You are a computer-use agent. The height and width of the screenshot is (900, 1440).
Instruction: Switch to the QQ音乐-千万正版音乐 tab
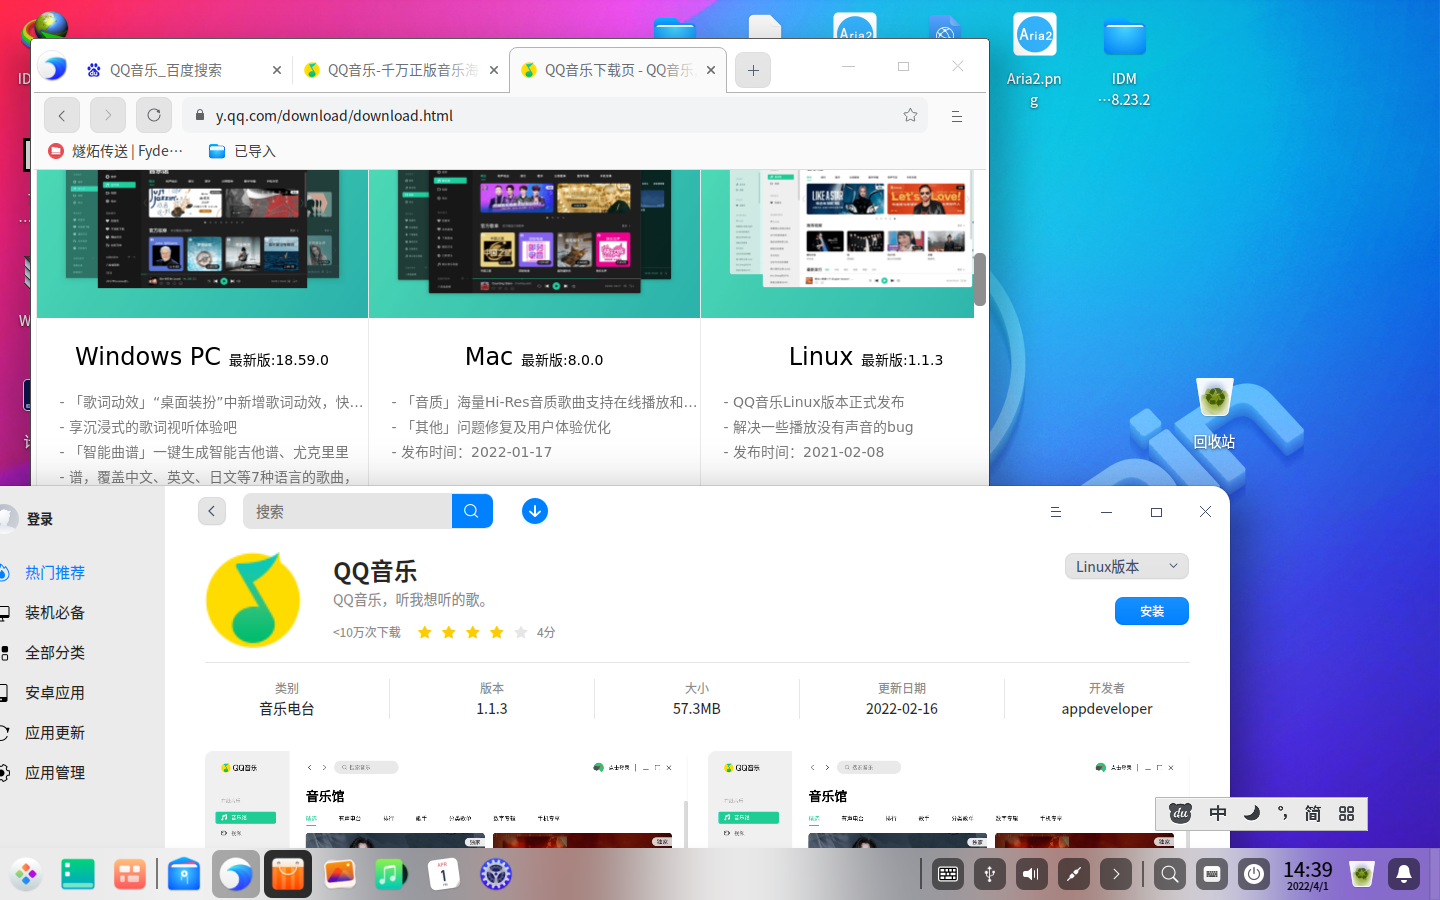[403, 70]
